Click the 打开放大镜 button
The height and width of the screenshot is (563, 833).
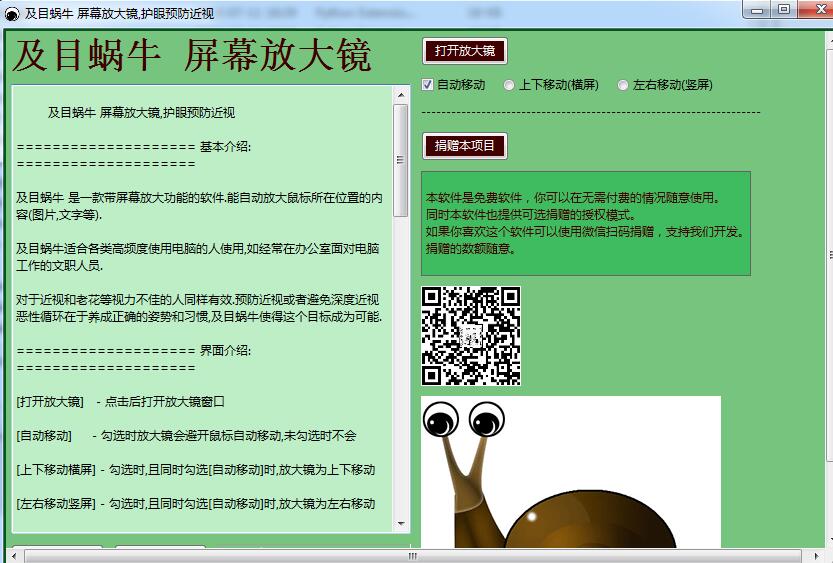465,51
